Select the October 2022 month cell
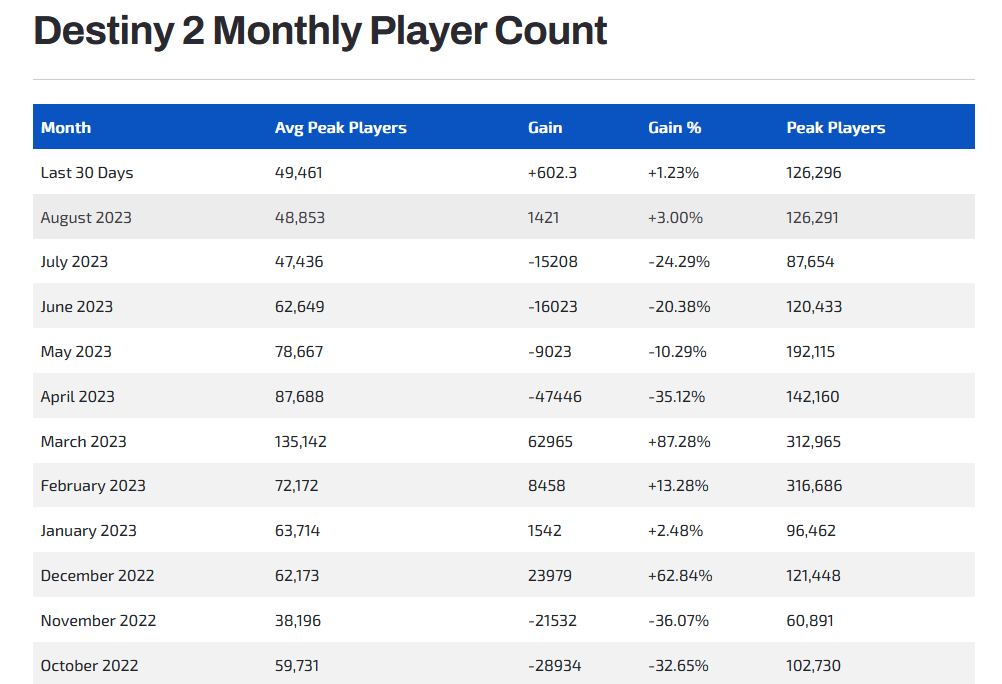Viewport: 1002px width, 684px height. 89,665
